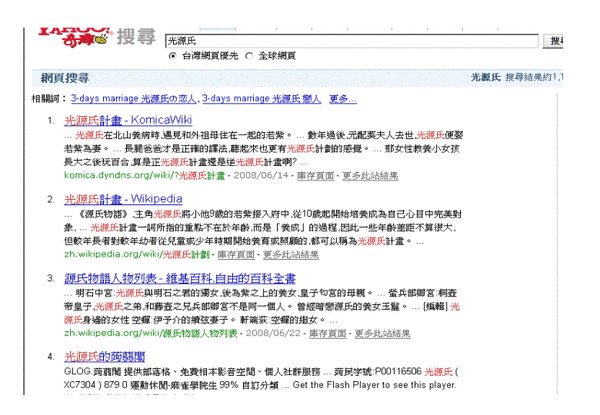Open cached page of KomicaWiki result
The image size is (600, 415).
315,176
